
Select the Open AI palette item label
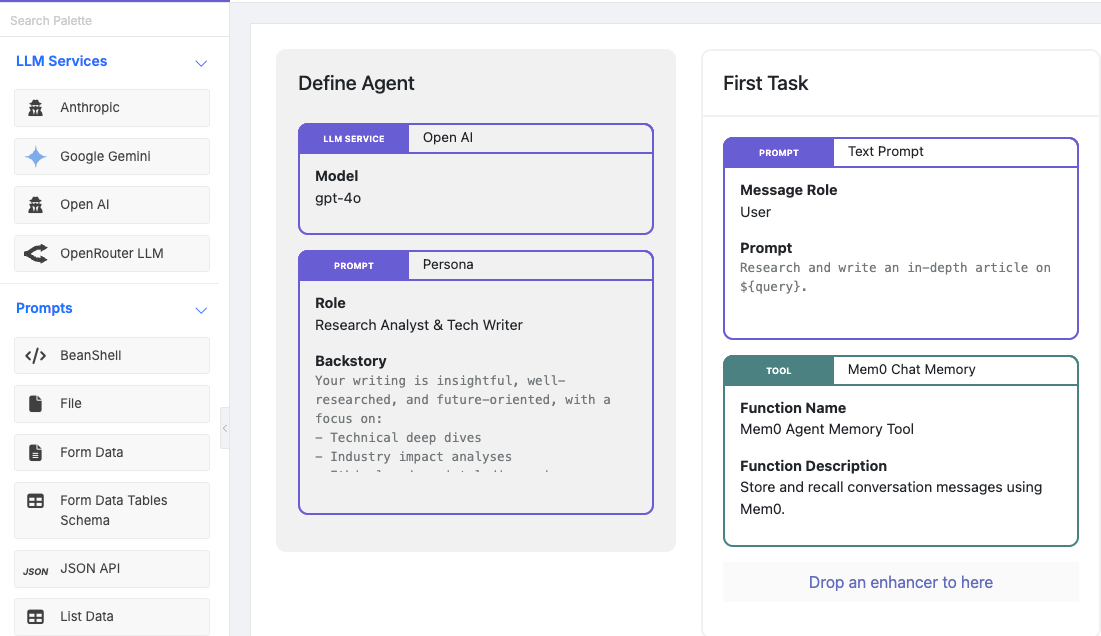point(84,204)
